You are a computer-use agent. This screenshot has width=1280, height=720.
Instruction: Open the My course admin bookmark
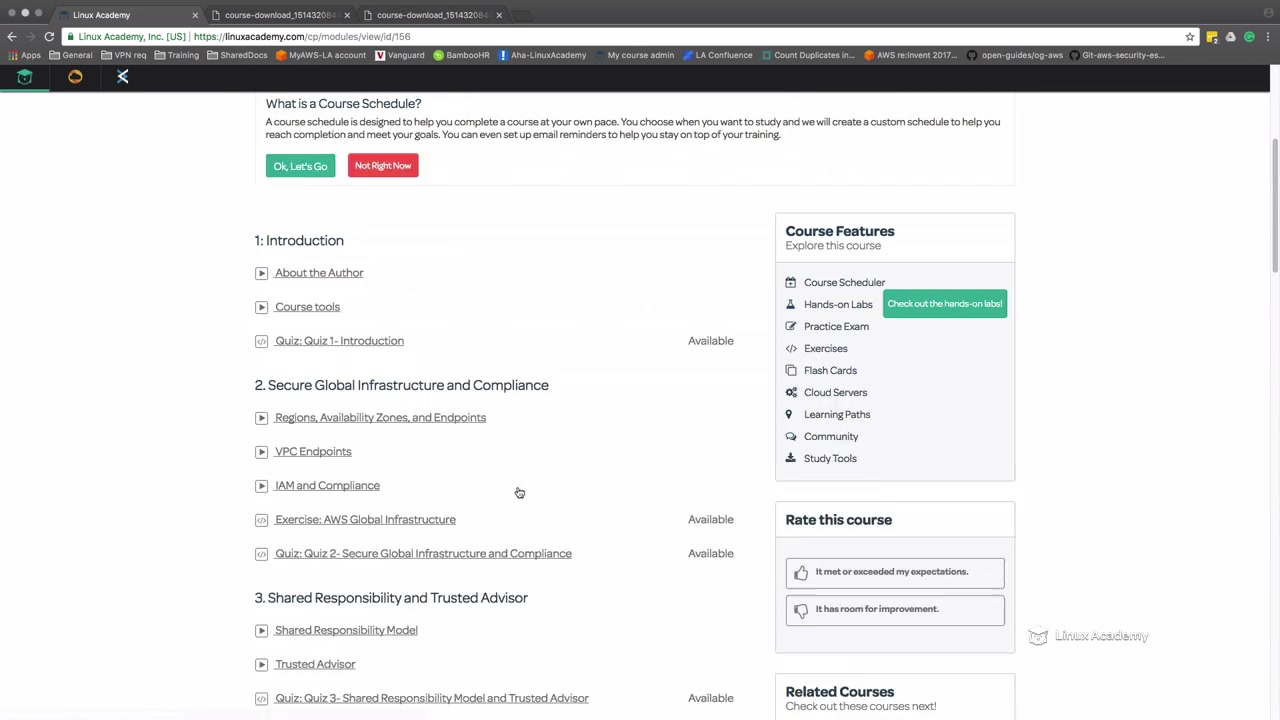pyautogui.click(x=634, y=55)
